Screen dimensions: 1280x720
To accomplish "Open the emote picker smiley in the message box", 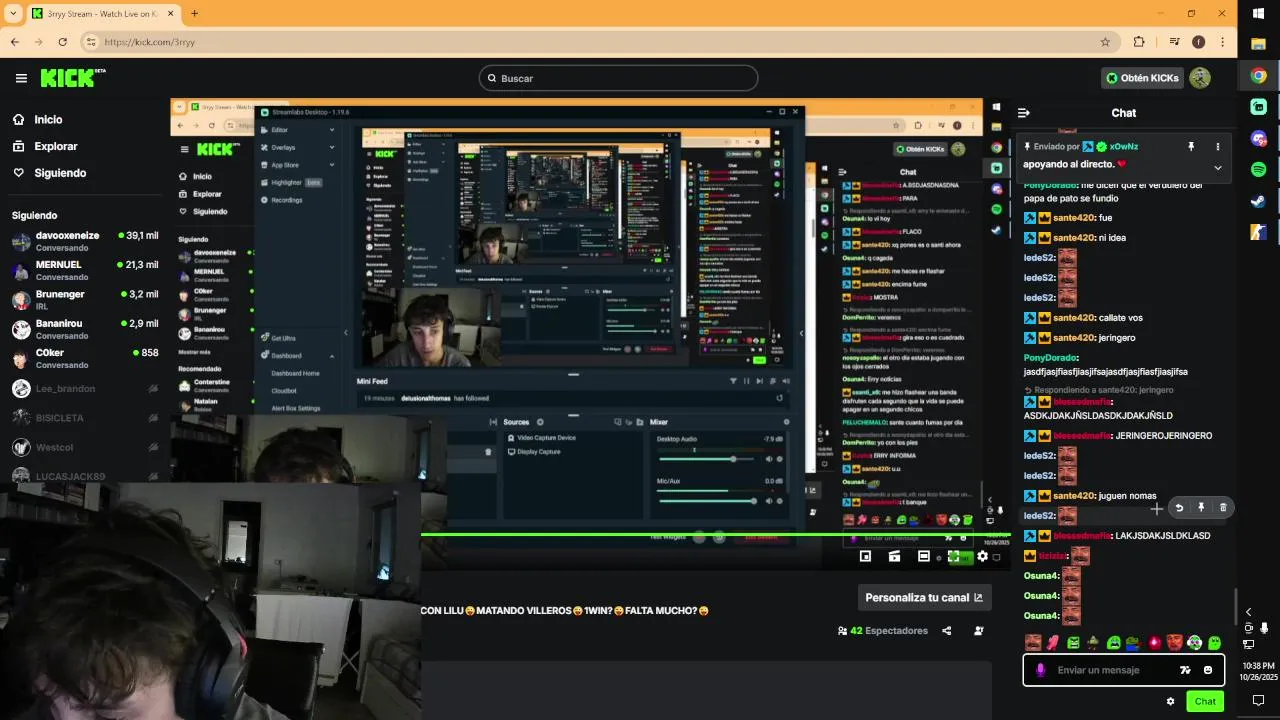I will pyautogui.click(x=1208, y=670).
